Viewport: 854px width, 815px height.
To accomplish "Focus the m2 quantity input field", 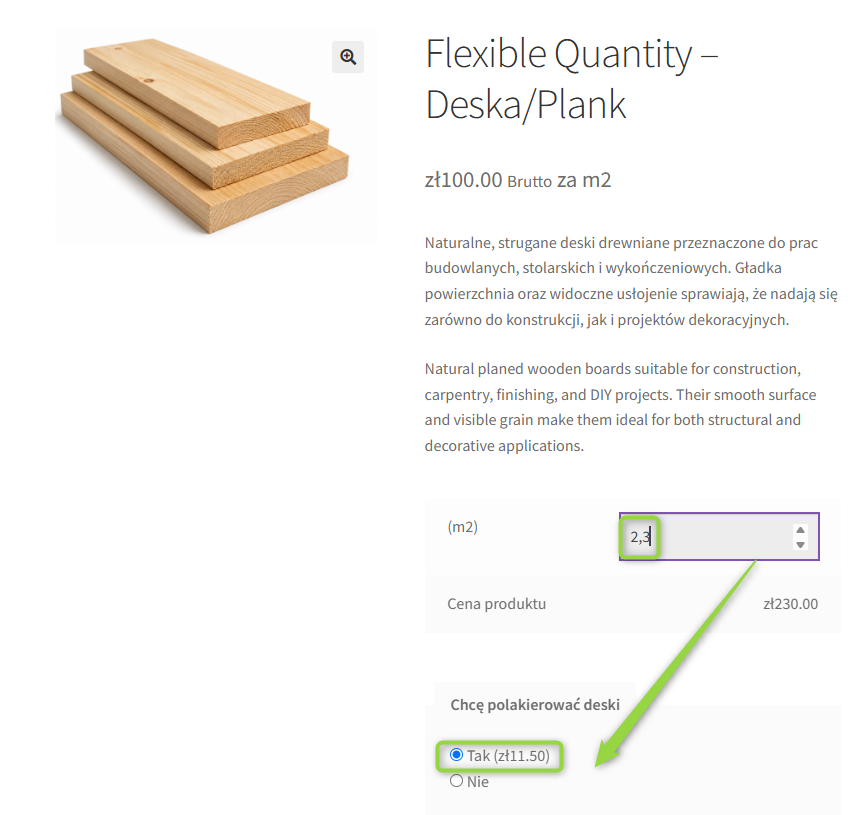I will pyautogui.click(x=719, y=537).
